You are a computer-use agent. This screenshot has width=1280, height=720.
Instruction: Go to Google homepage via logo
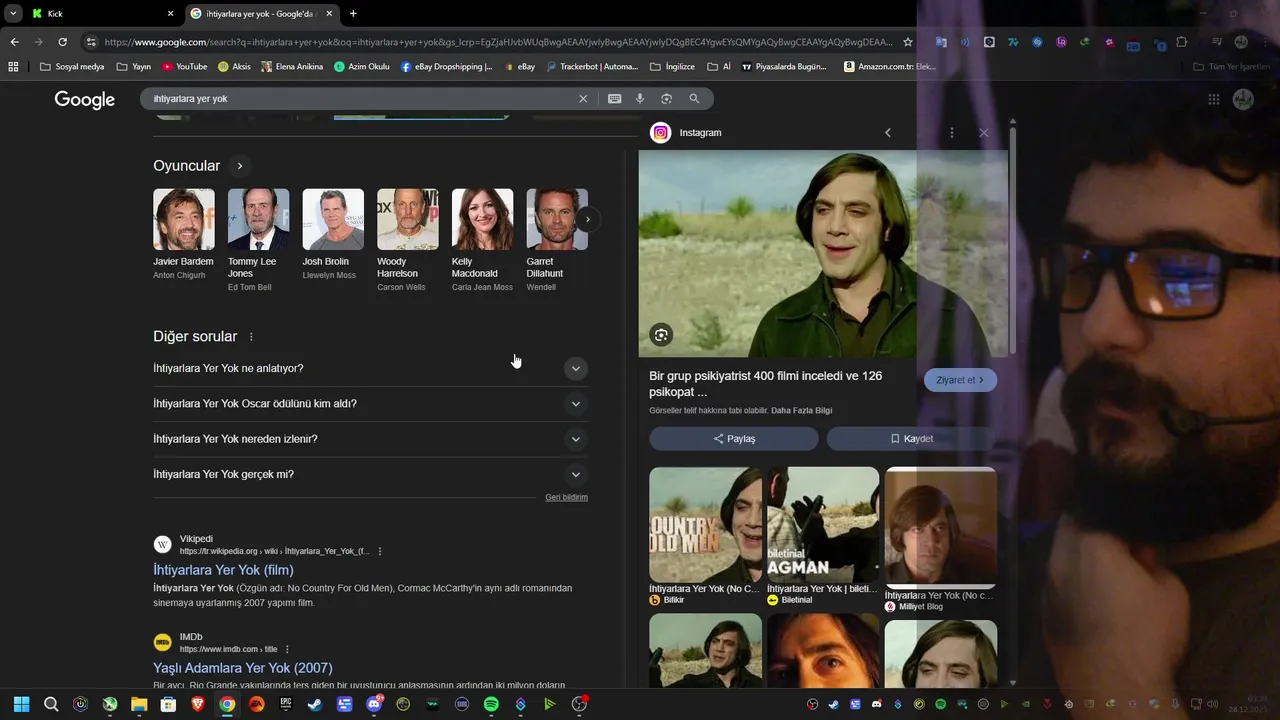point(85,99)
